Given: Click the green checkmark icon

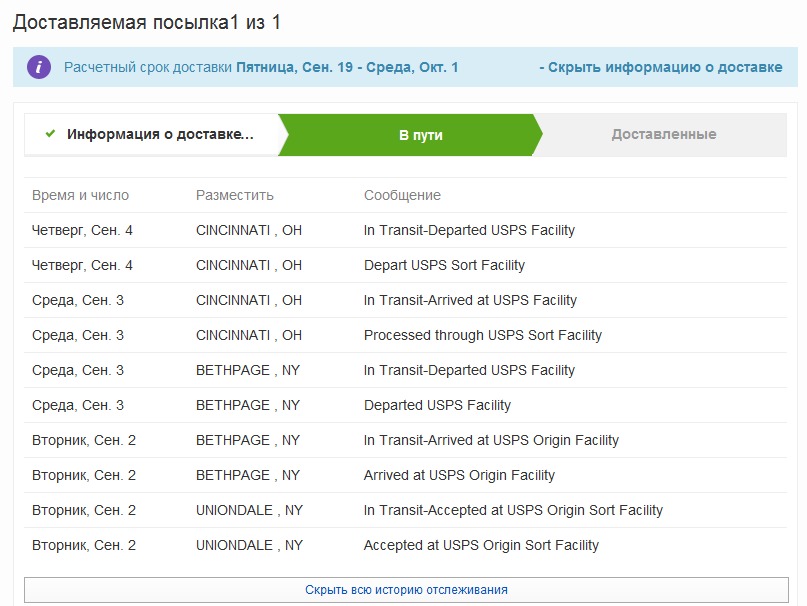Looking at the screenshot, I should pos(50,134).
